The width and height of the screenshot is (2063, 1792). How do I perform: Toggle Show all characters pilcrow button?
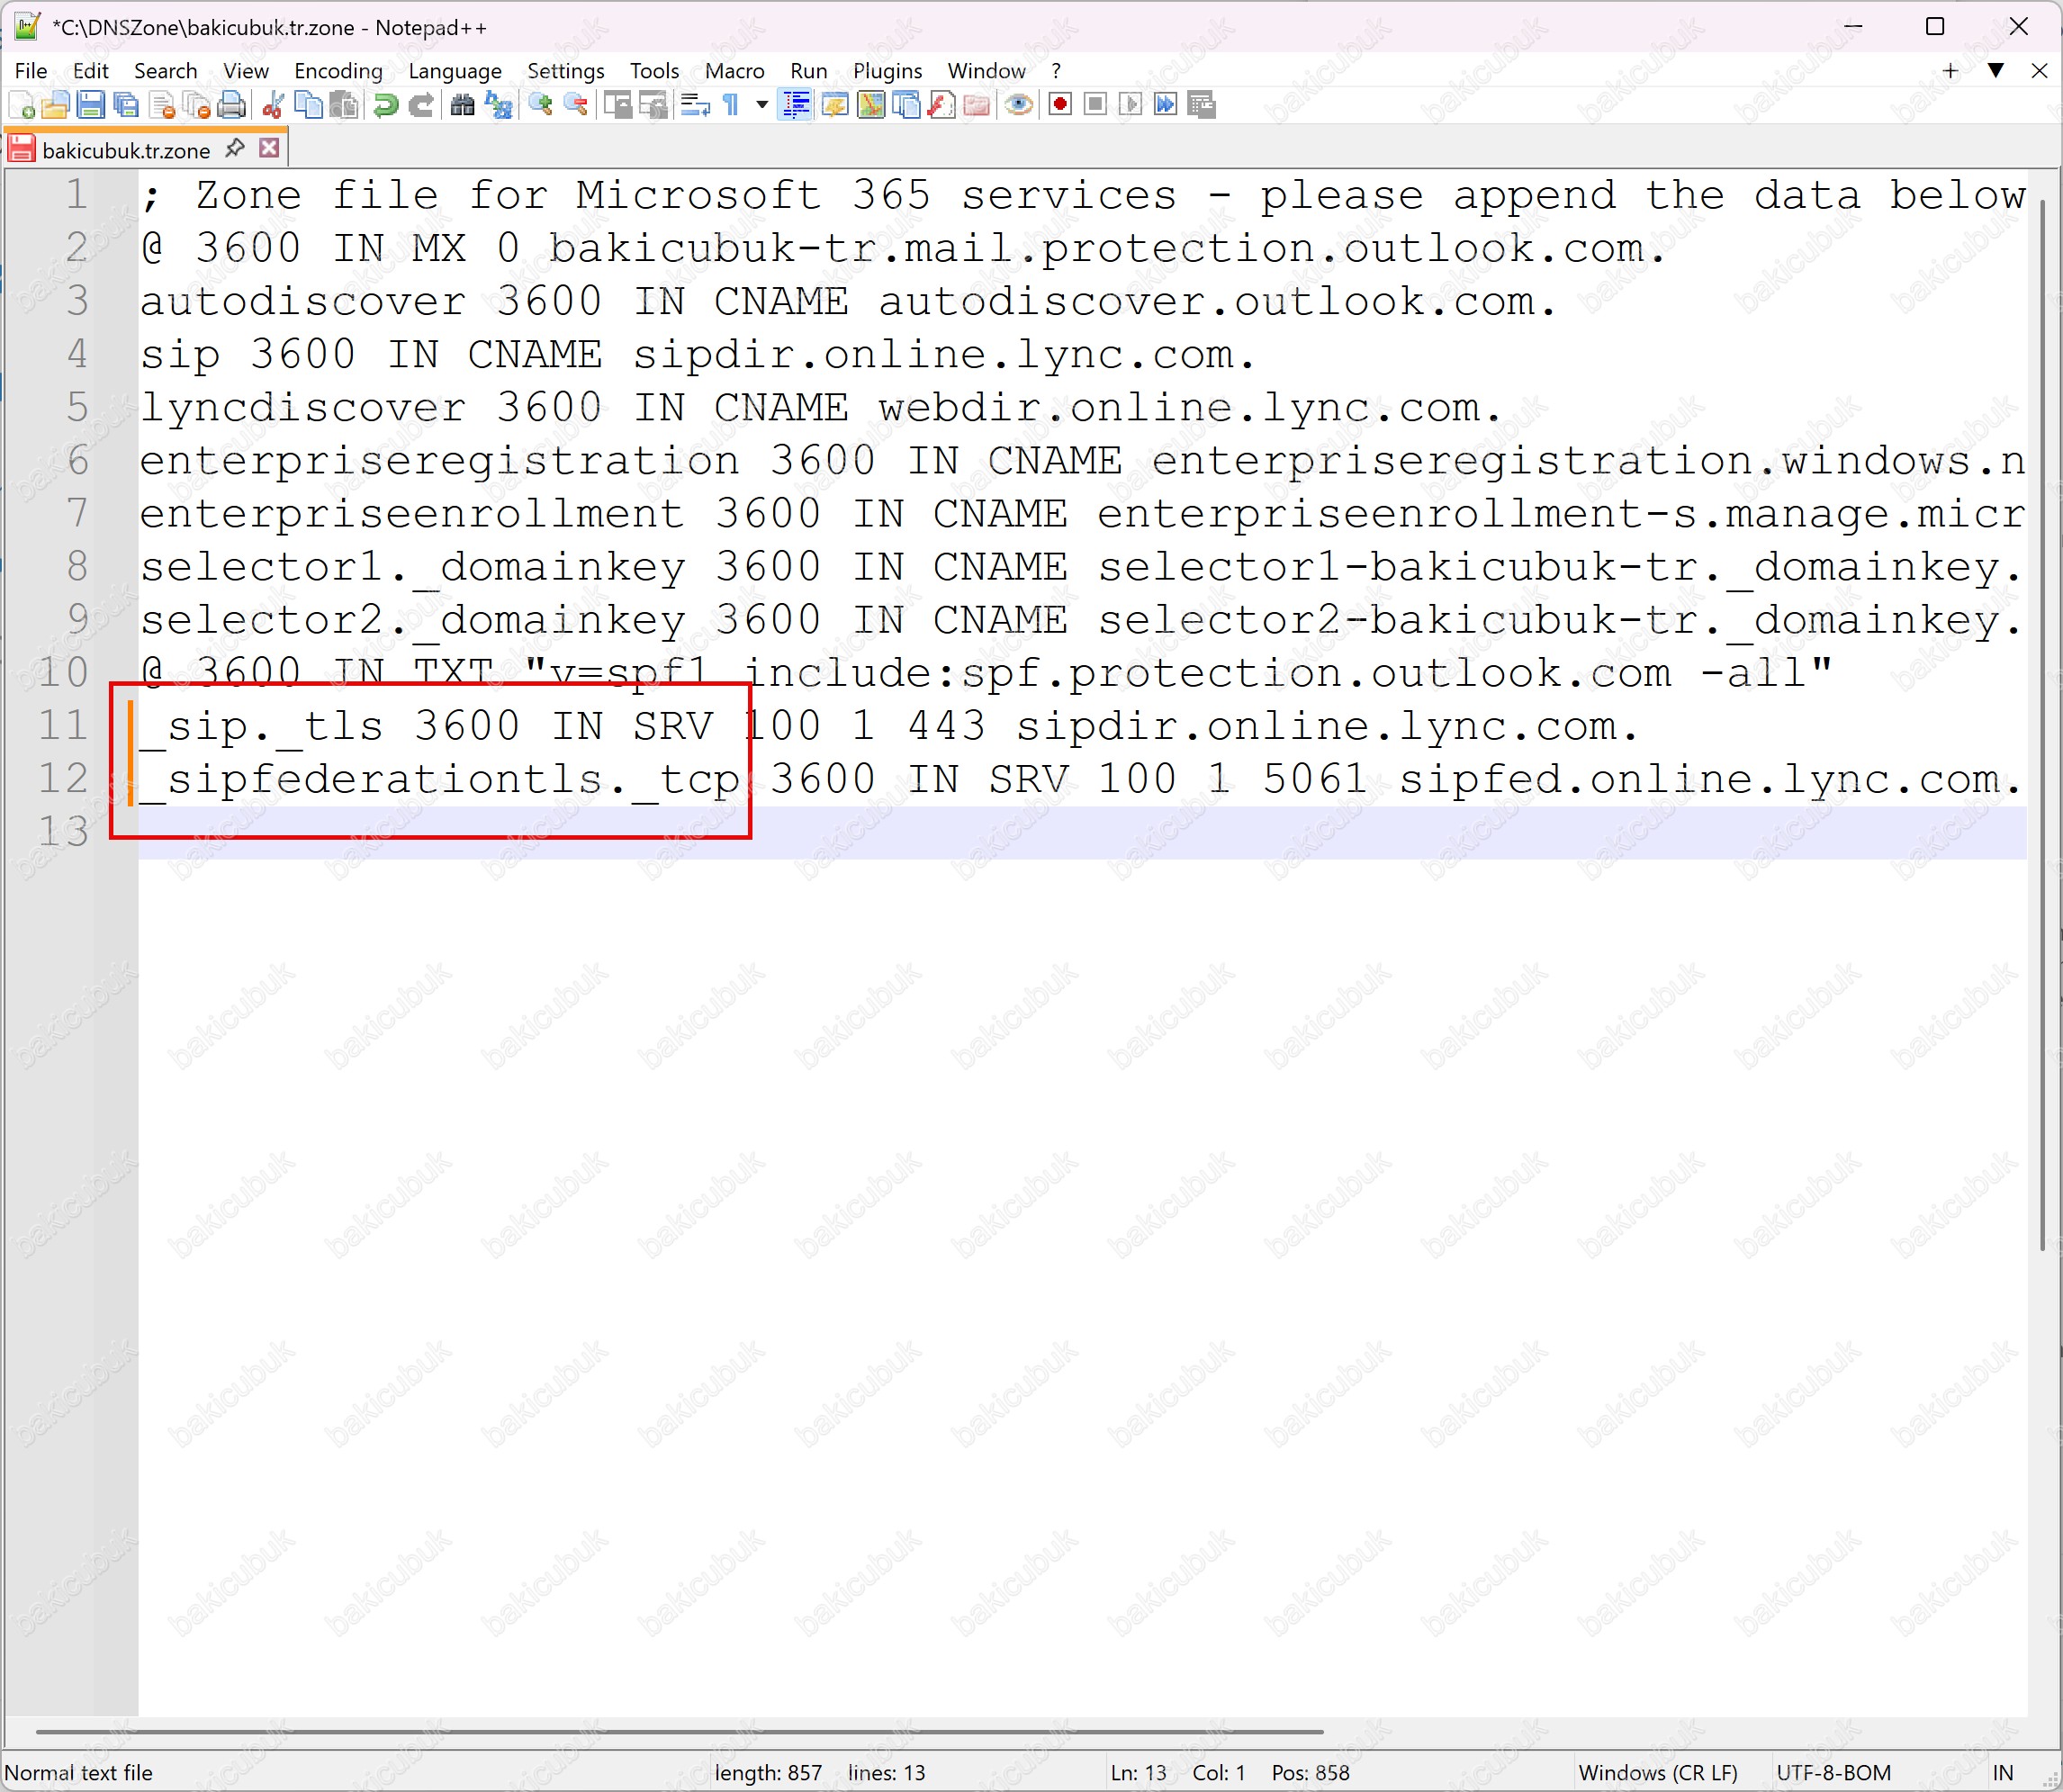coord(732,105)
